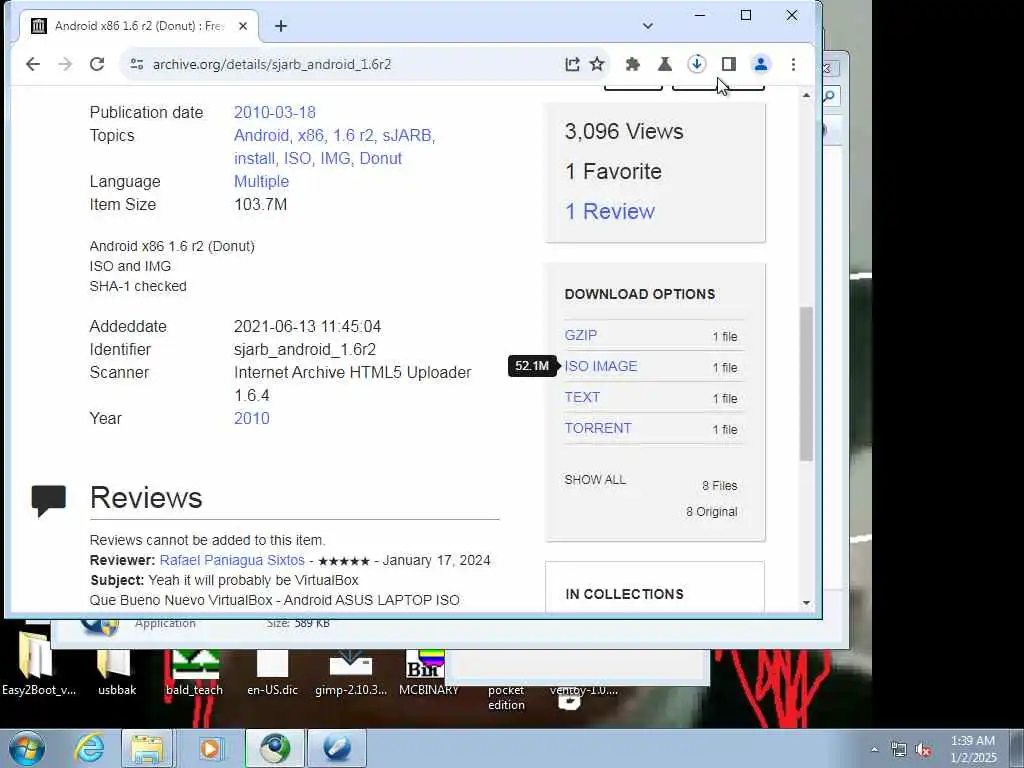The image size is (1024, 768).
Task: Click the item size 103.7M value
Action: (x=260, y=204)
